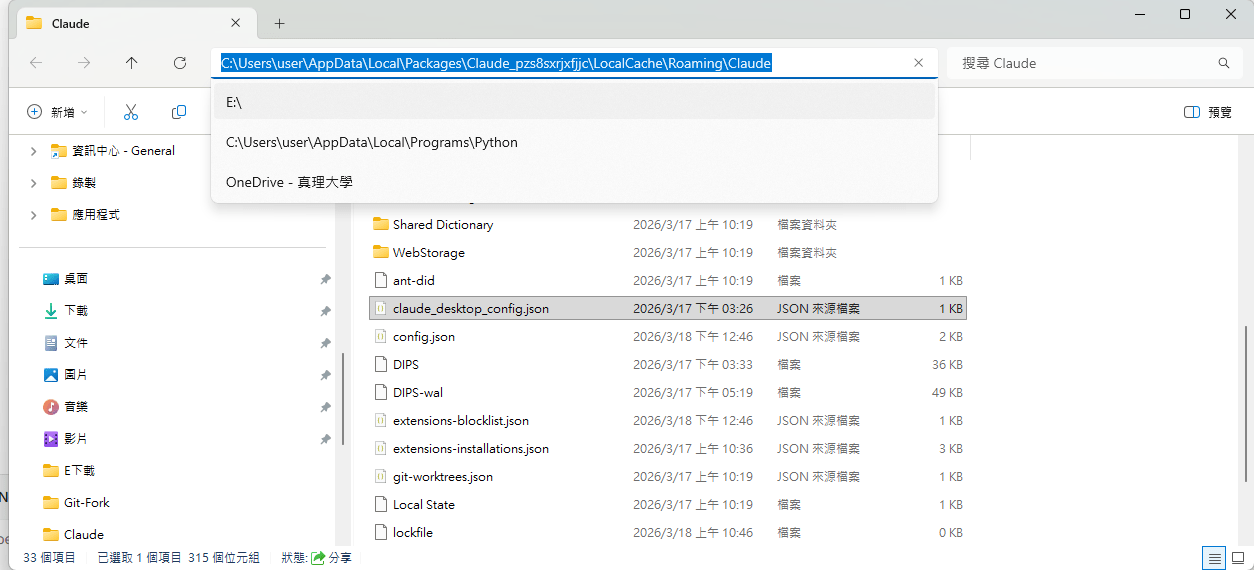The image size is (1254, 570).
Task: Choose OneDrive - 真理大學 suggestion
Action: coord(575,182)
